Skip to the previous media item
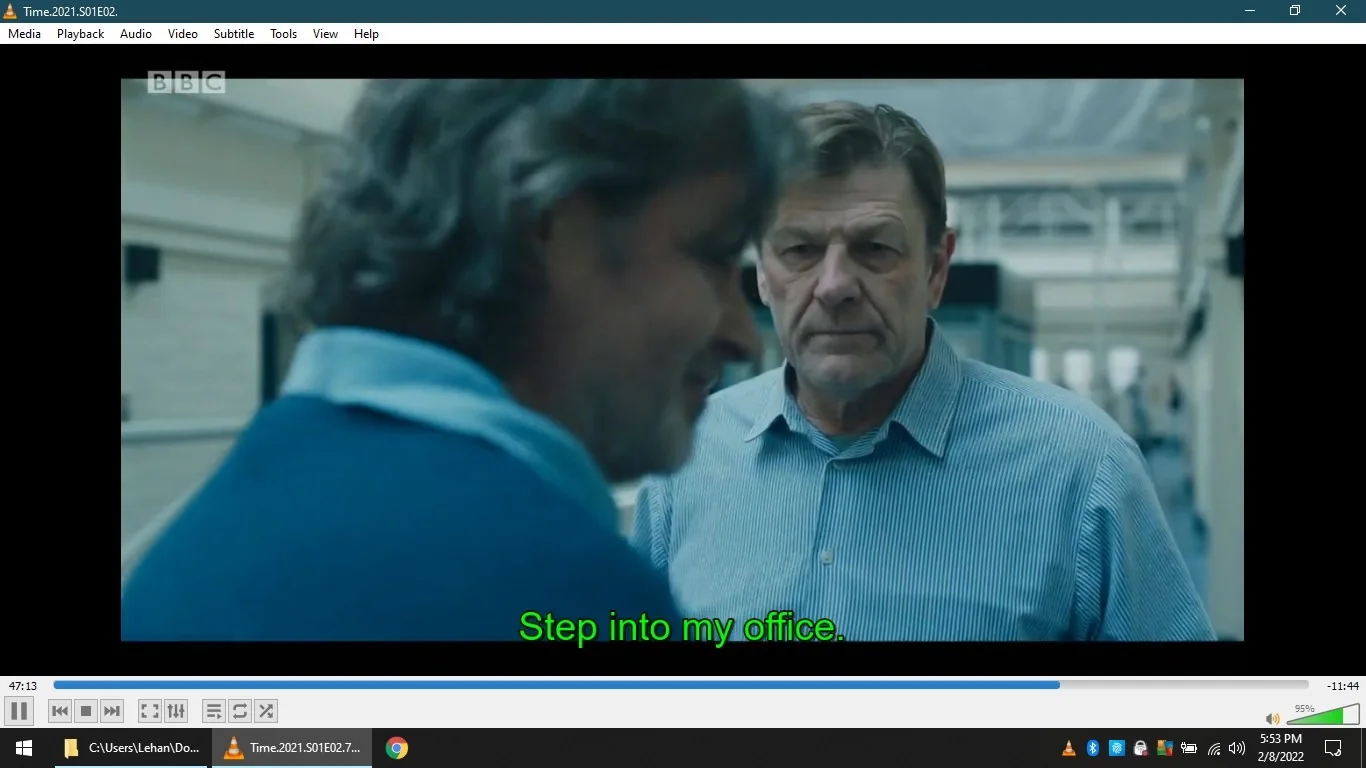This screenshot has width=1366, height=768. (60, 711)
